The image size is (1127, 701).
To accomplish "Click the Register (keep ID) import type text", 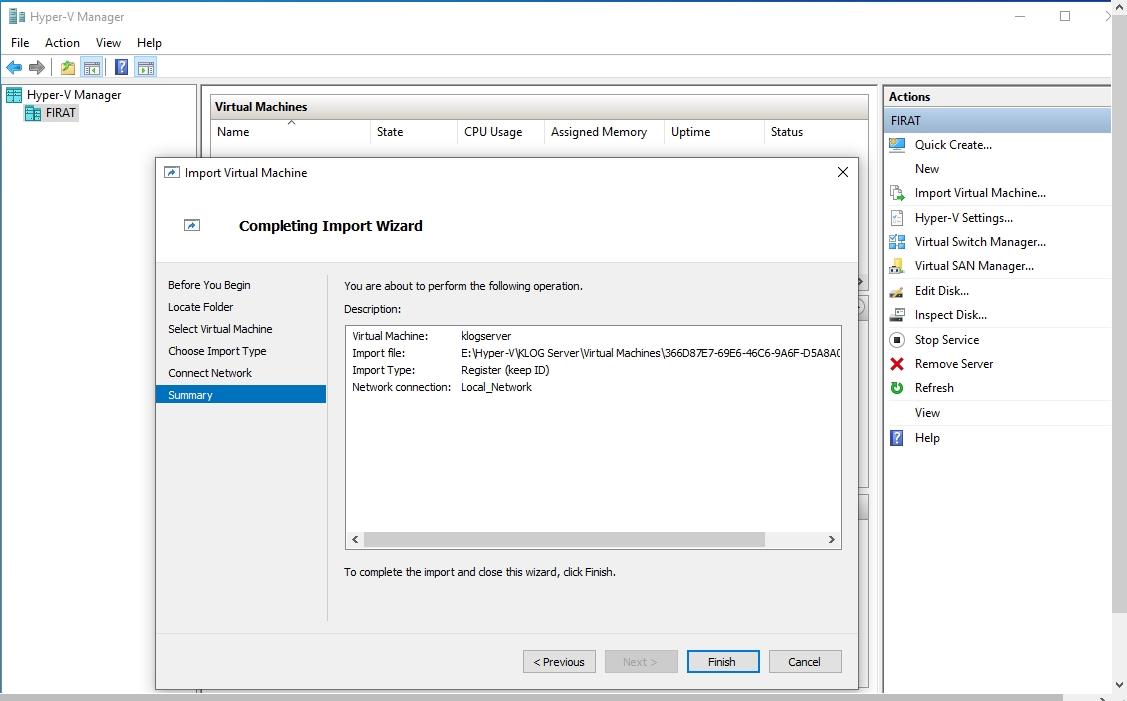I will 505,370.
